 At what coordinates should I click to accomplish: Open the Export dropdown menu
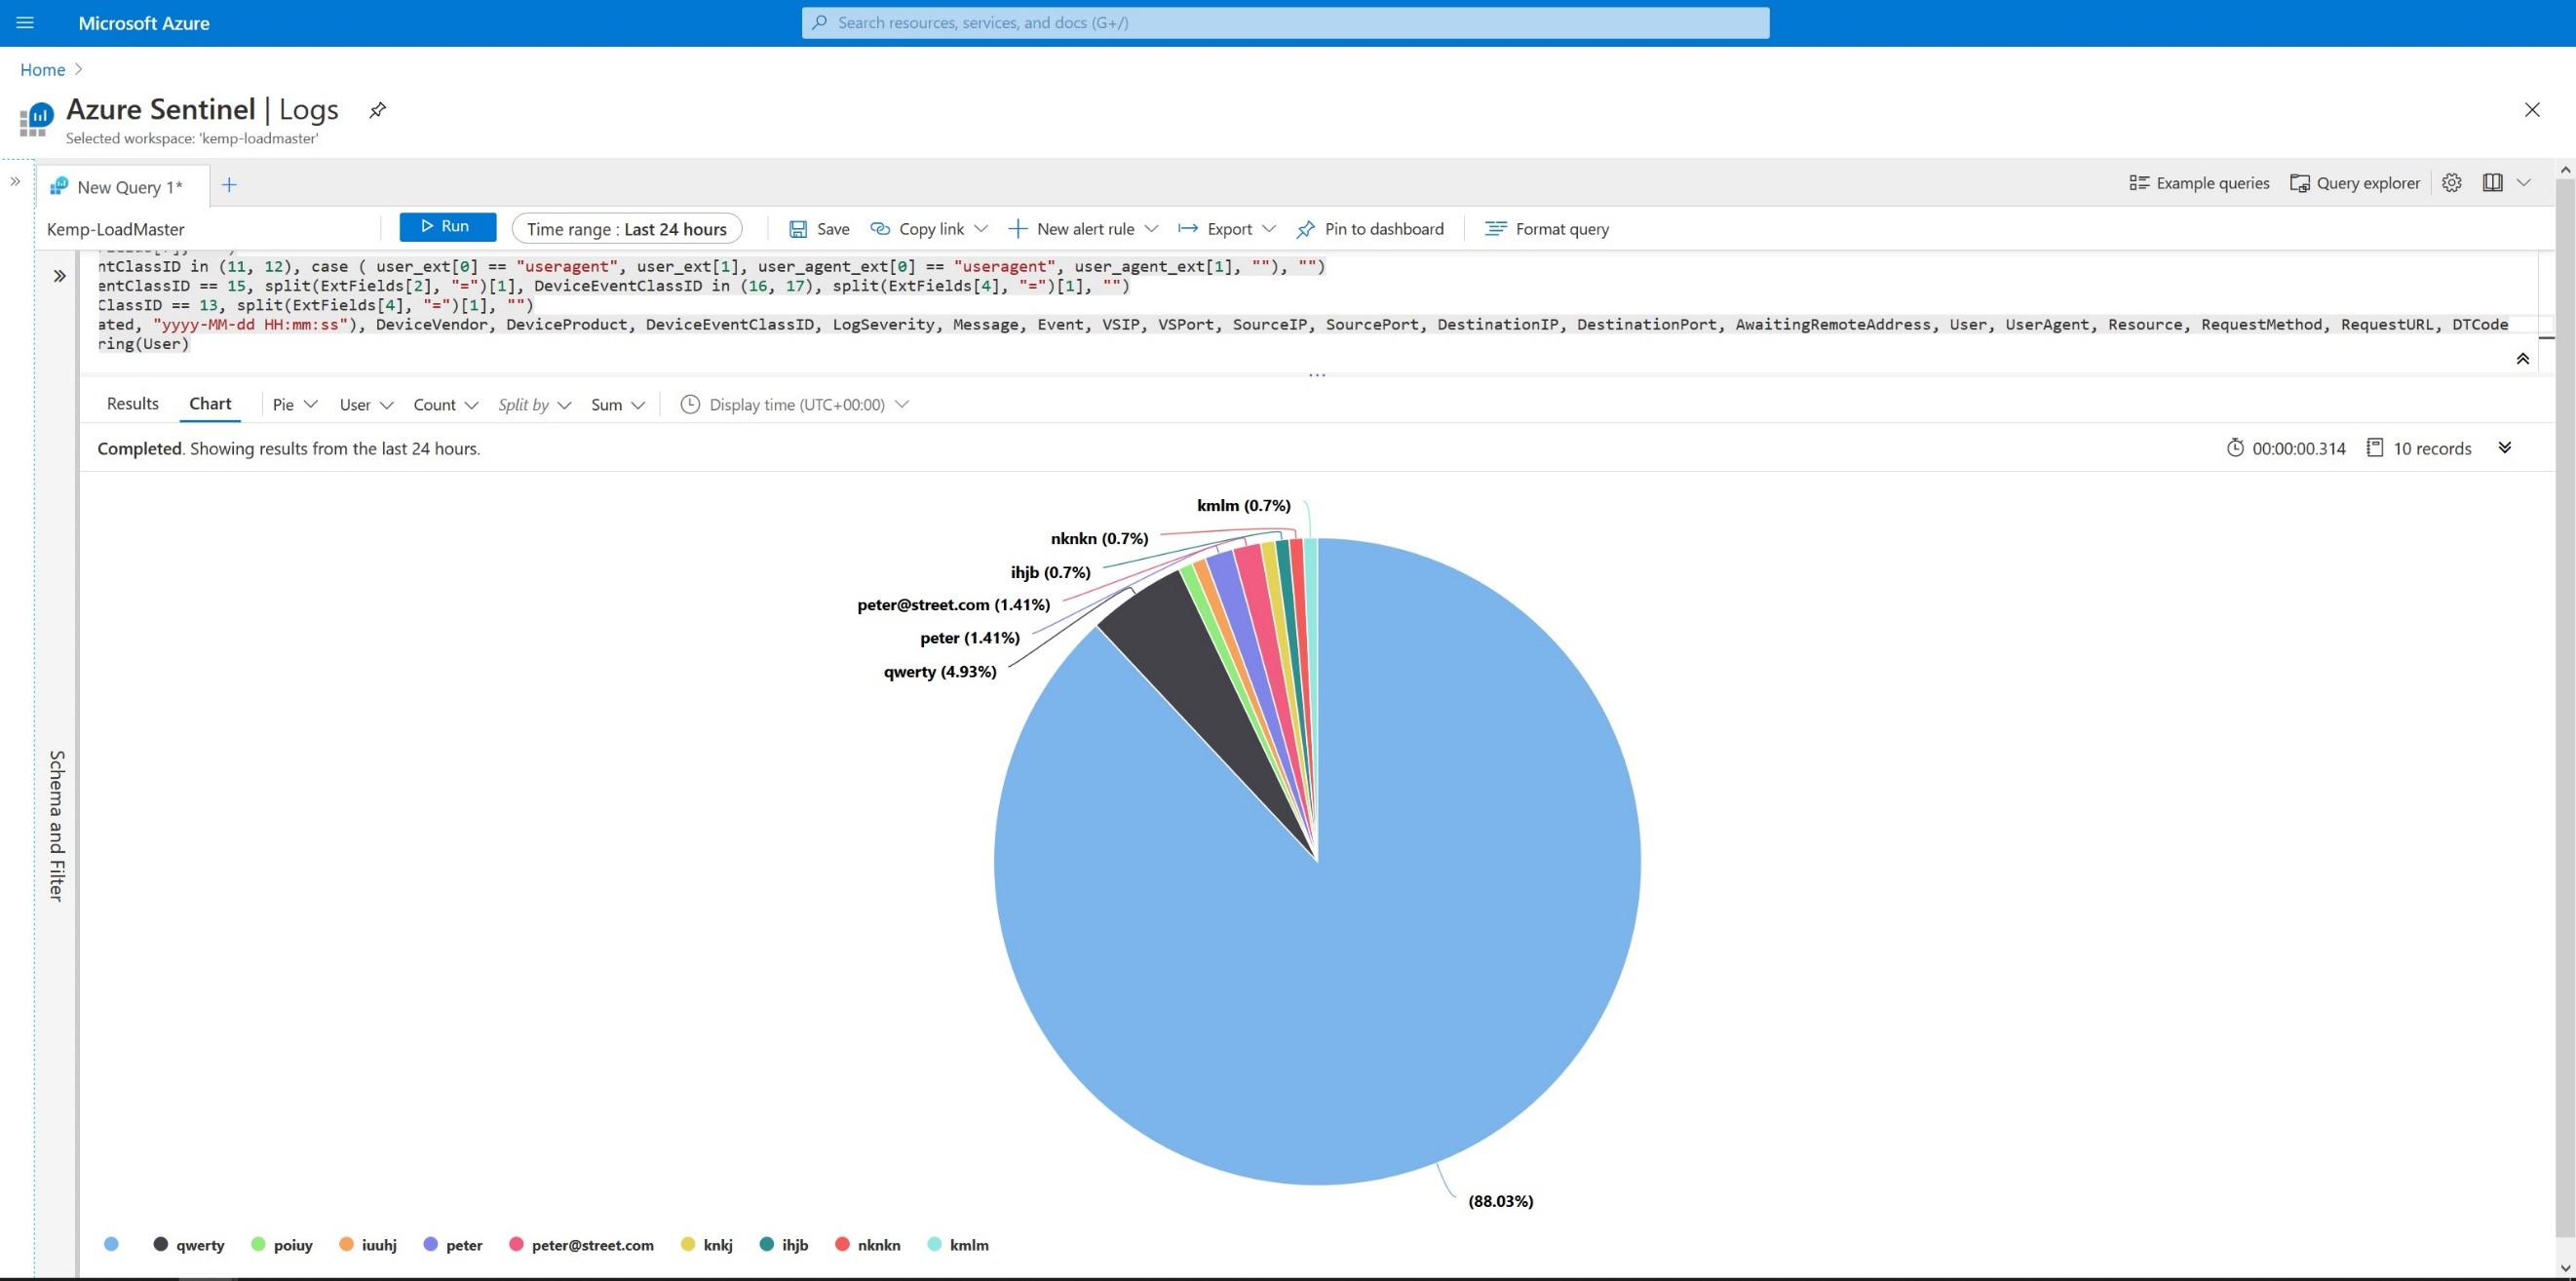pos(1227,229)
